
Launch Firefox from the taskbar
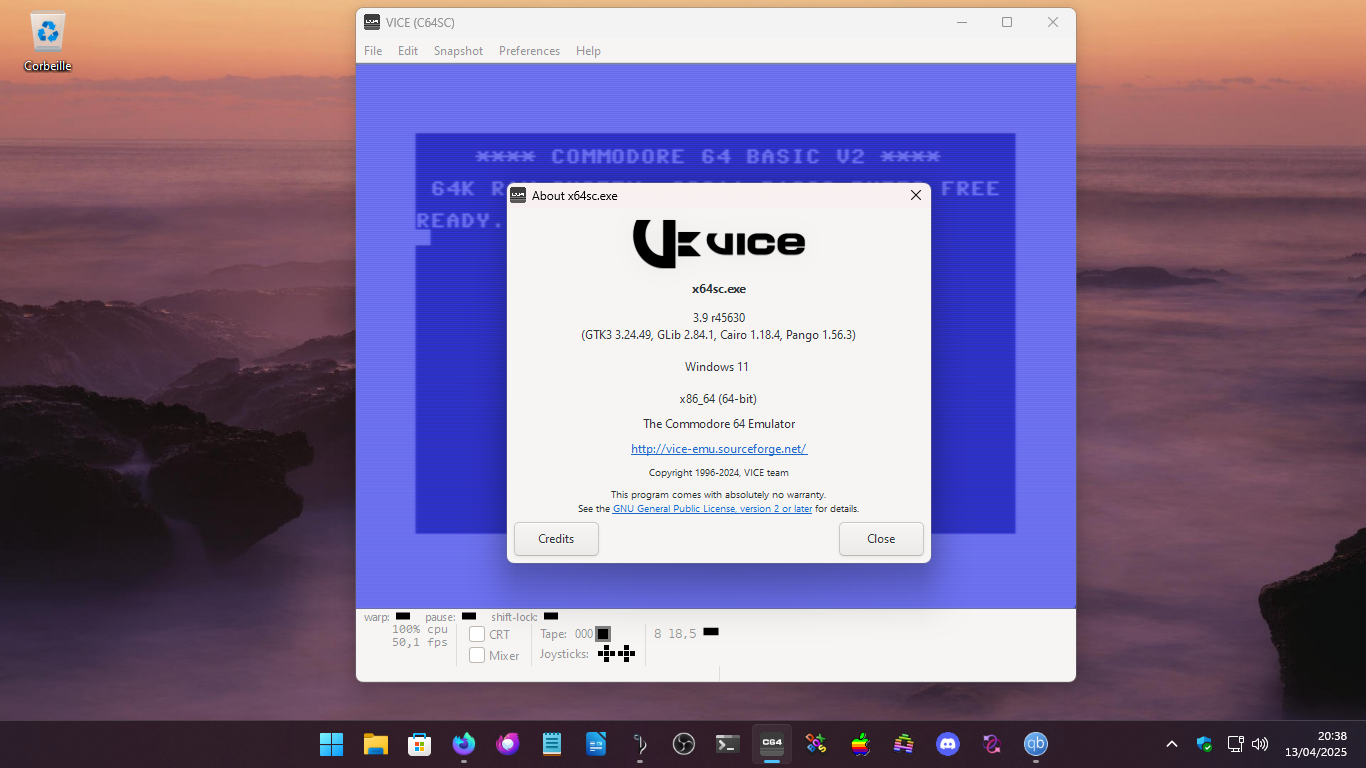pyautogui.click(x=463, y=744)
